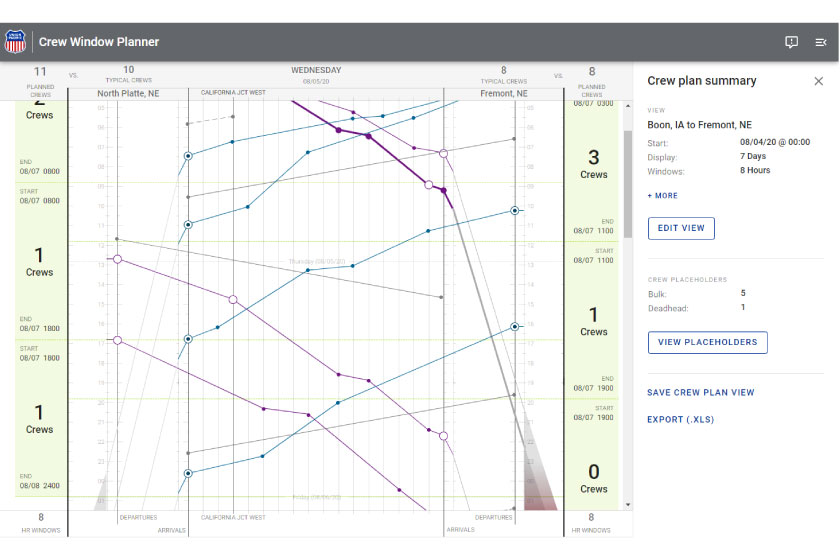840x560 pixels.
Task: Collapse the side panel via menu icon
Action: pos(821,42)
